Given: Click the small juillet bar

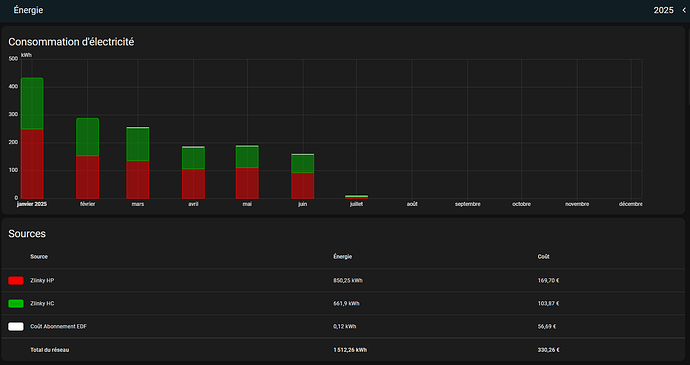Looking at the screenshot, I should tap(356, 197).
